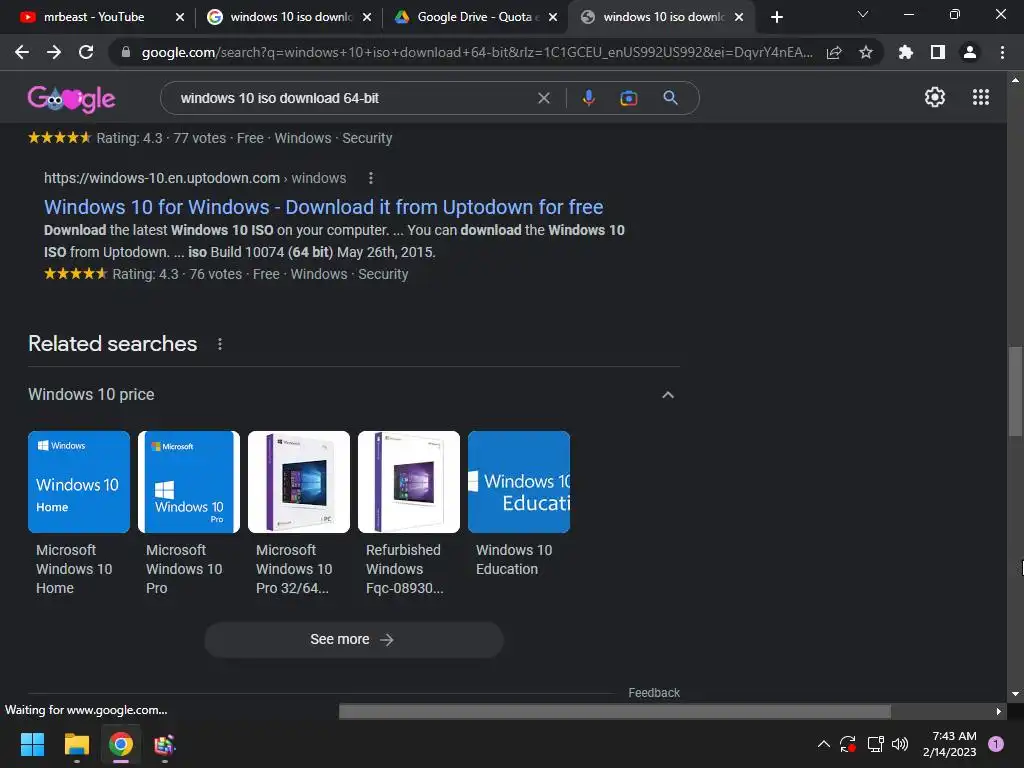
Task: Close the Google Drive tab
Action: pos(553,17)
